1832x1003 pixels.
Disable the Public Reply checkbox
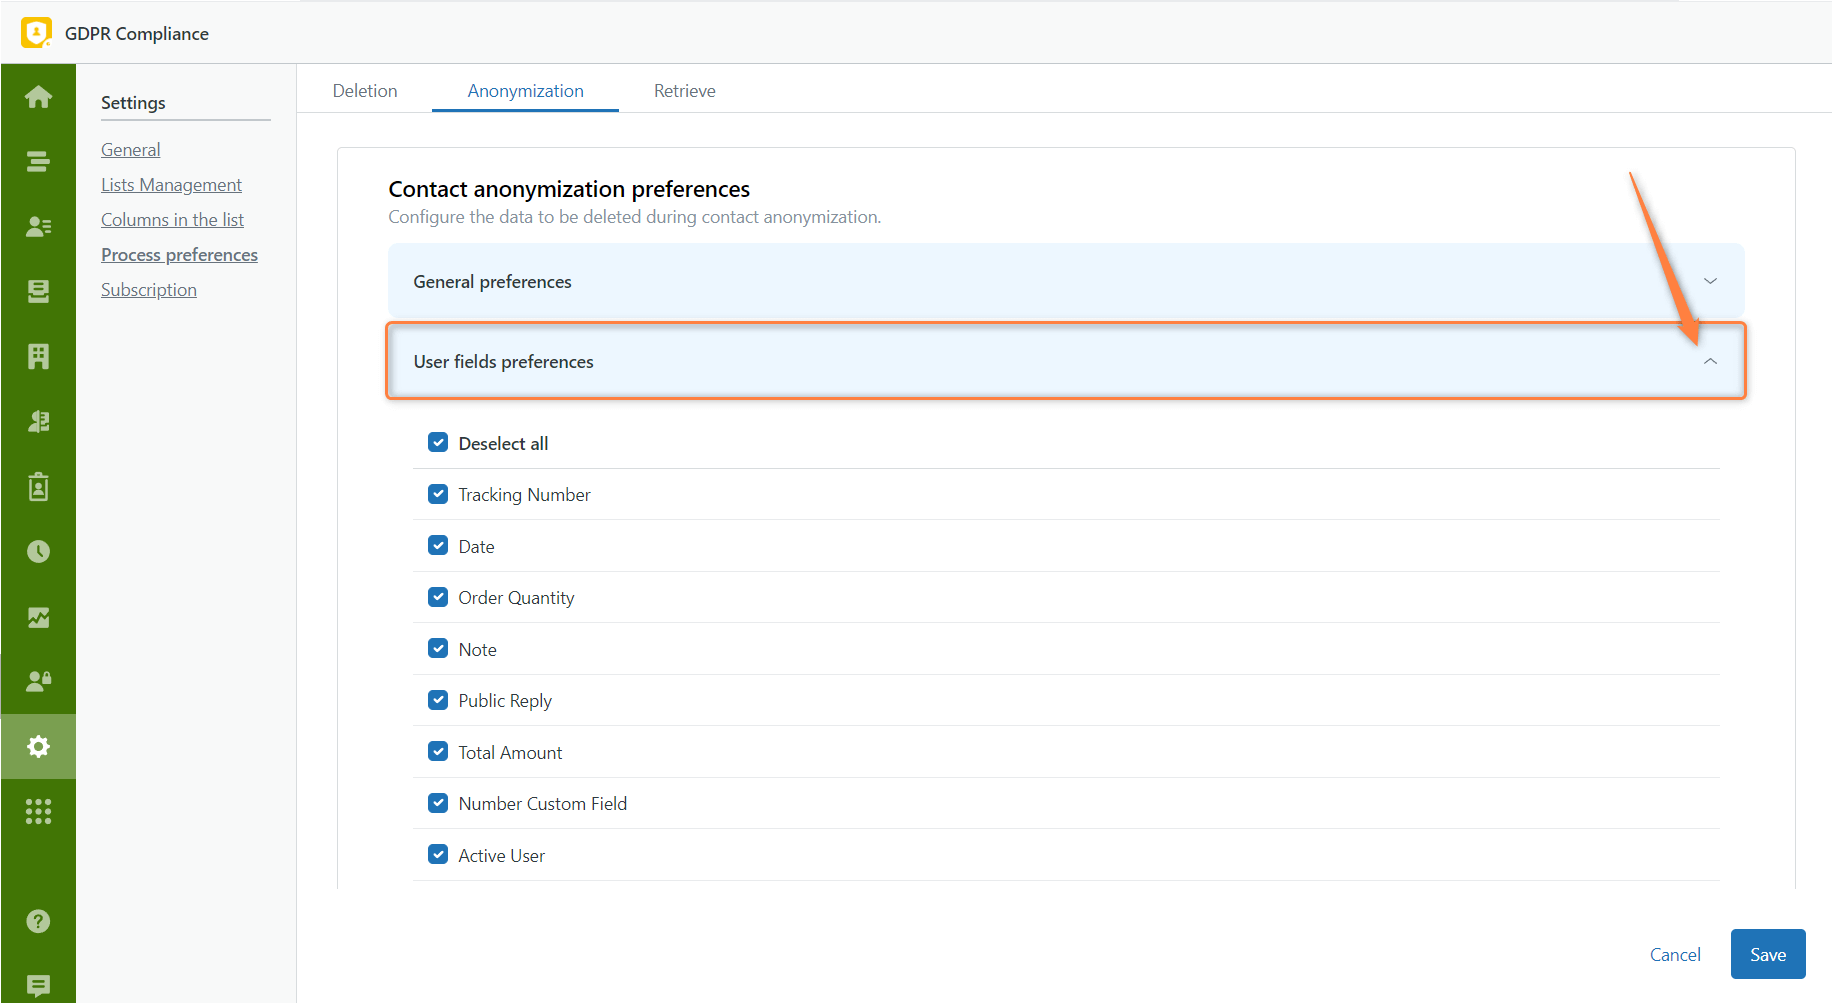(x=438, y=699)
